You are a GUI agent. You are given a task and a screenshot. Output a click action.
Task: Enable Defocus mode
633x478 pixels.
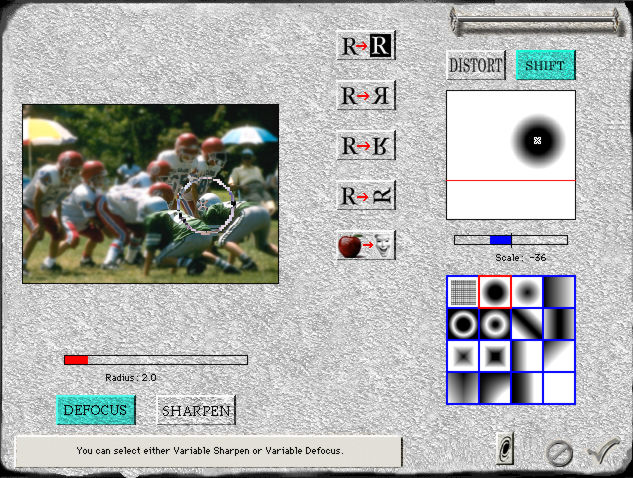(x=95, y=410)
